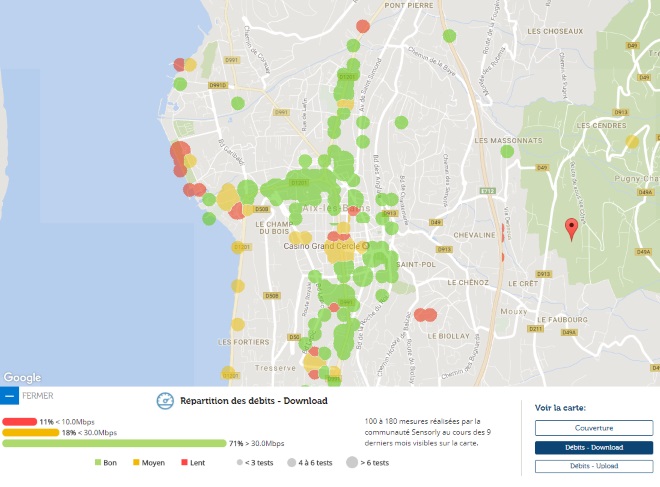The width and height of the screenshot is (660, 487).
Task: Click the green 71% speed bar
Action: [115, 442]
